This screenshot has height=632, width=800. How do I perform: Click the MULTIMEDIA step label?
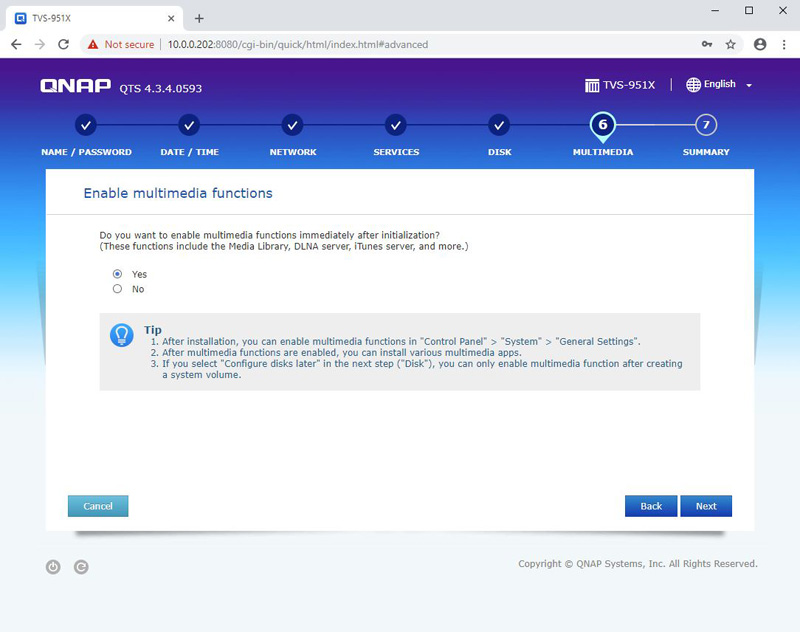(x=603, y=152)
